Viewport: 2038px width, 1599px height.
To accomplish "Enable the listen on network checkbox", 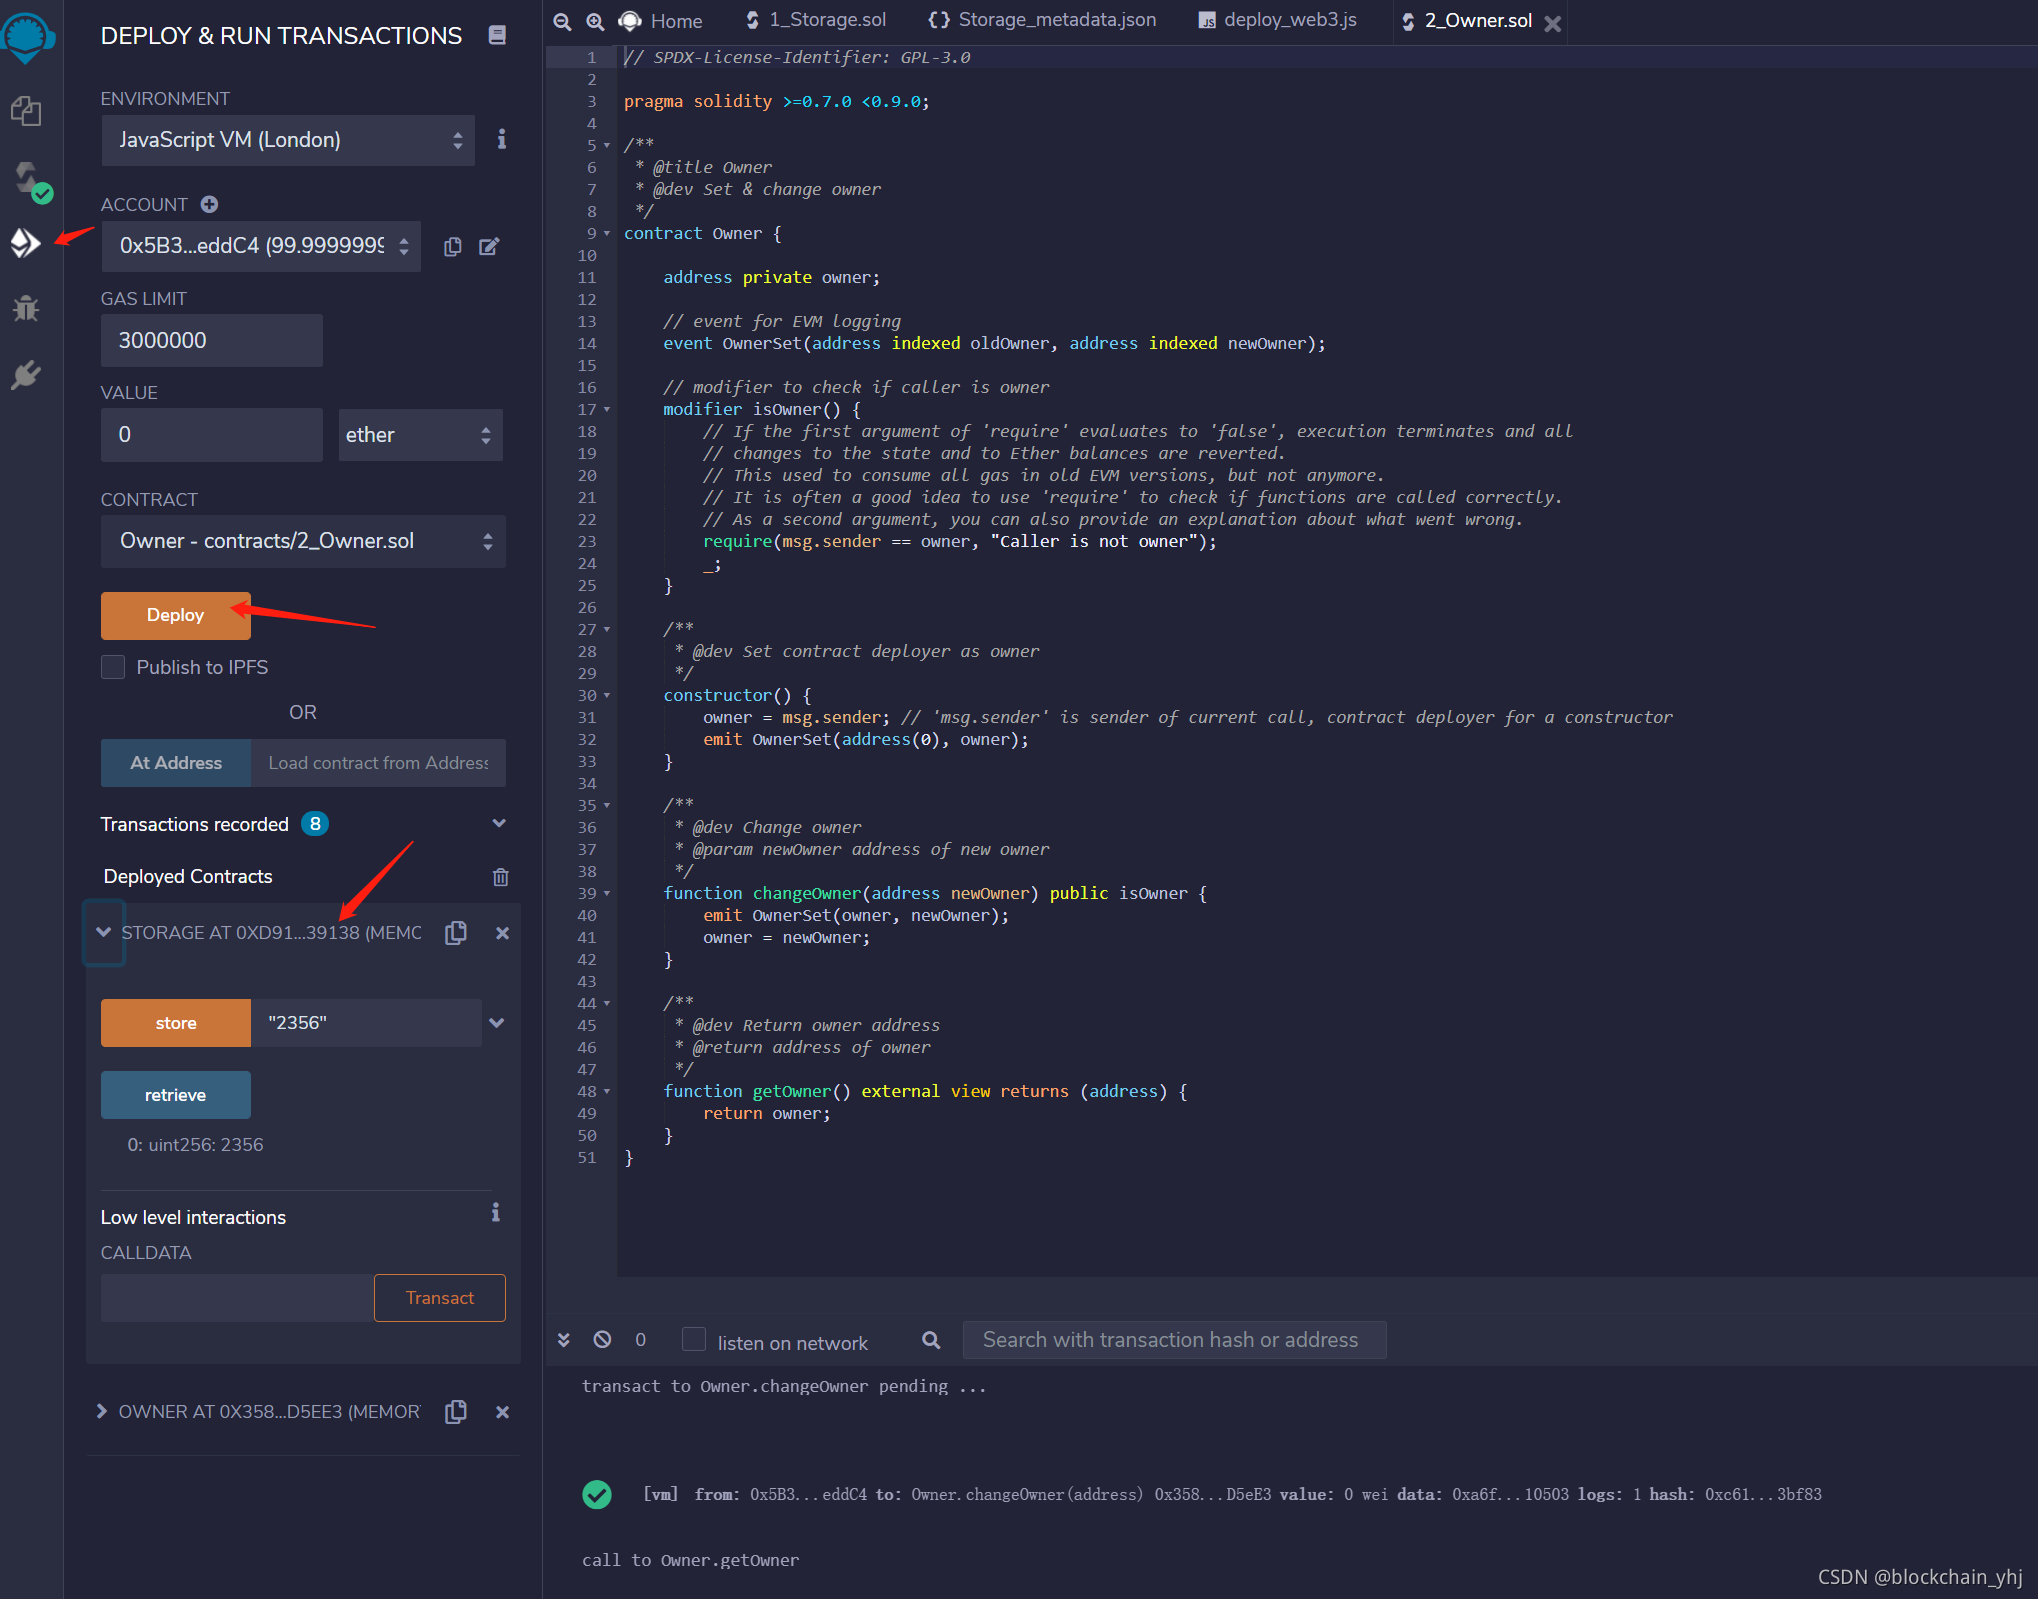I will [694, 1339].
